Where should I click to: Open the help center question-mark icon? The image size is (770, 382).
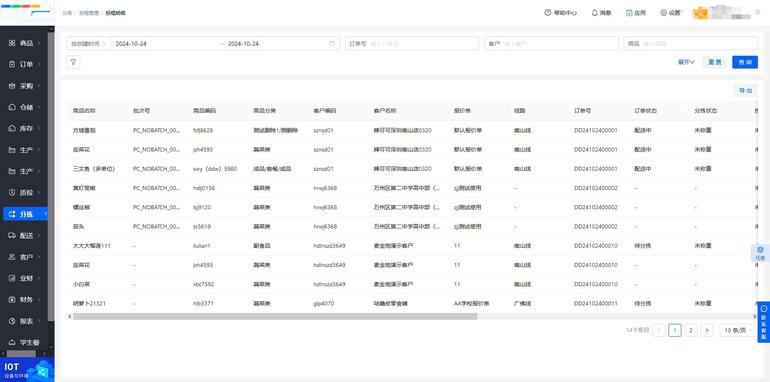click(548, 13)
